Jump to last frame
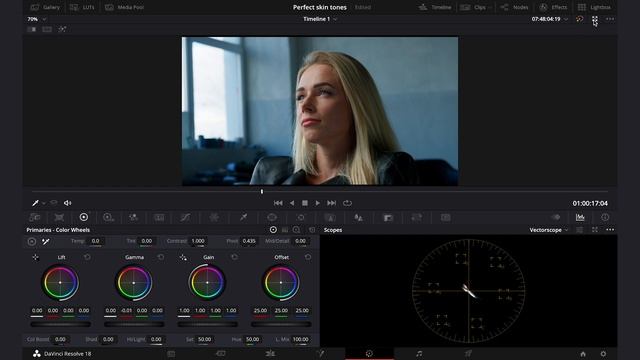Screen dimensions: 640x360 pos(331,203)
